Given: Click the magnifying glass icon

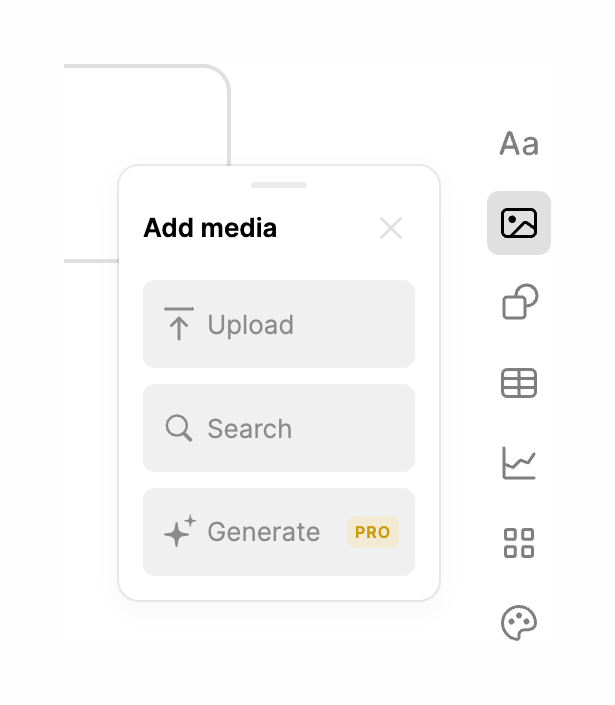Looking at the screenshot, I should tap(179, 428).
